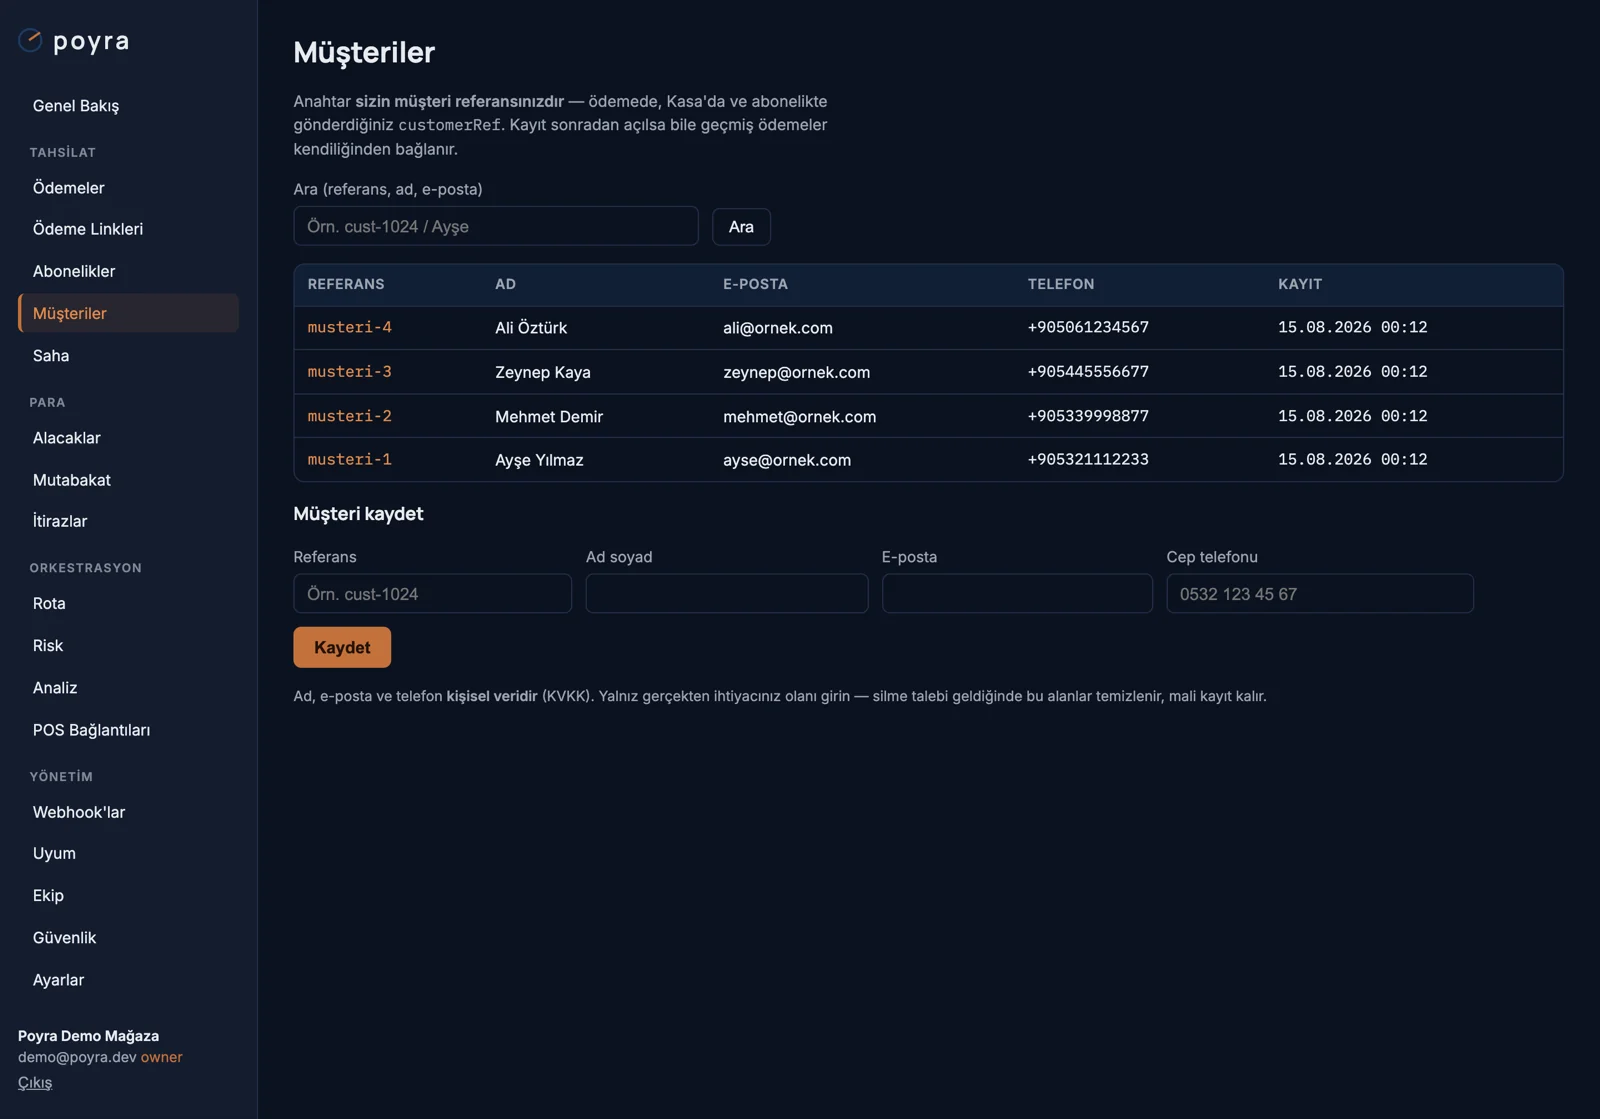1600x1119 pixels.
Task: Click email mehmet@ornek.com
Action: click(x=800, y=416)
